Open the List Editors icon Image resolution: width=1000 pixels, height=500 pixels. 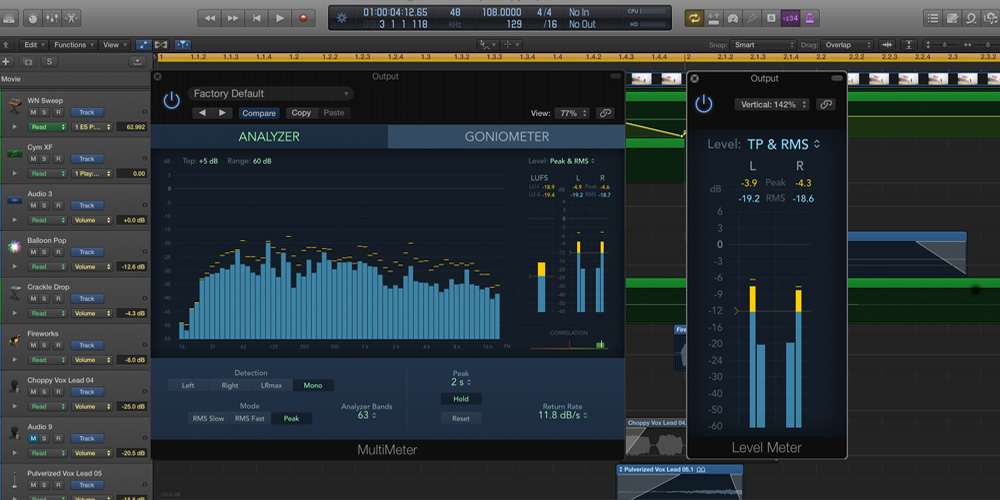(933, 18)
